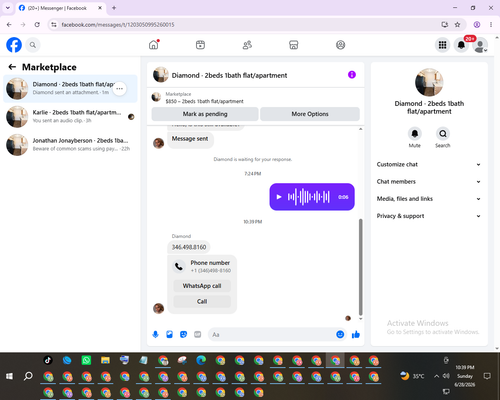
Task: Open the emoji picker smiley icon
Action: coord(340,334)
